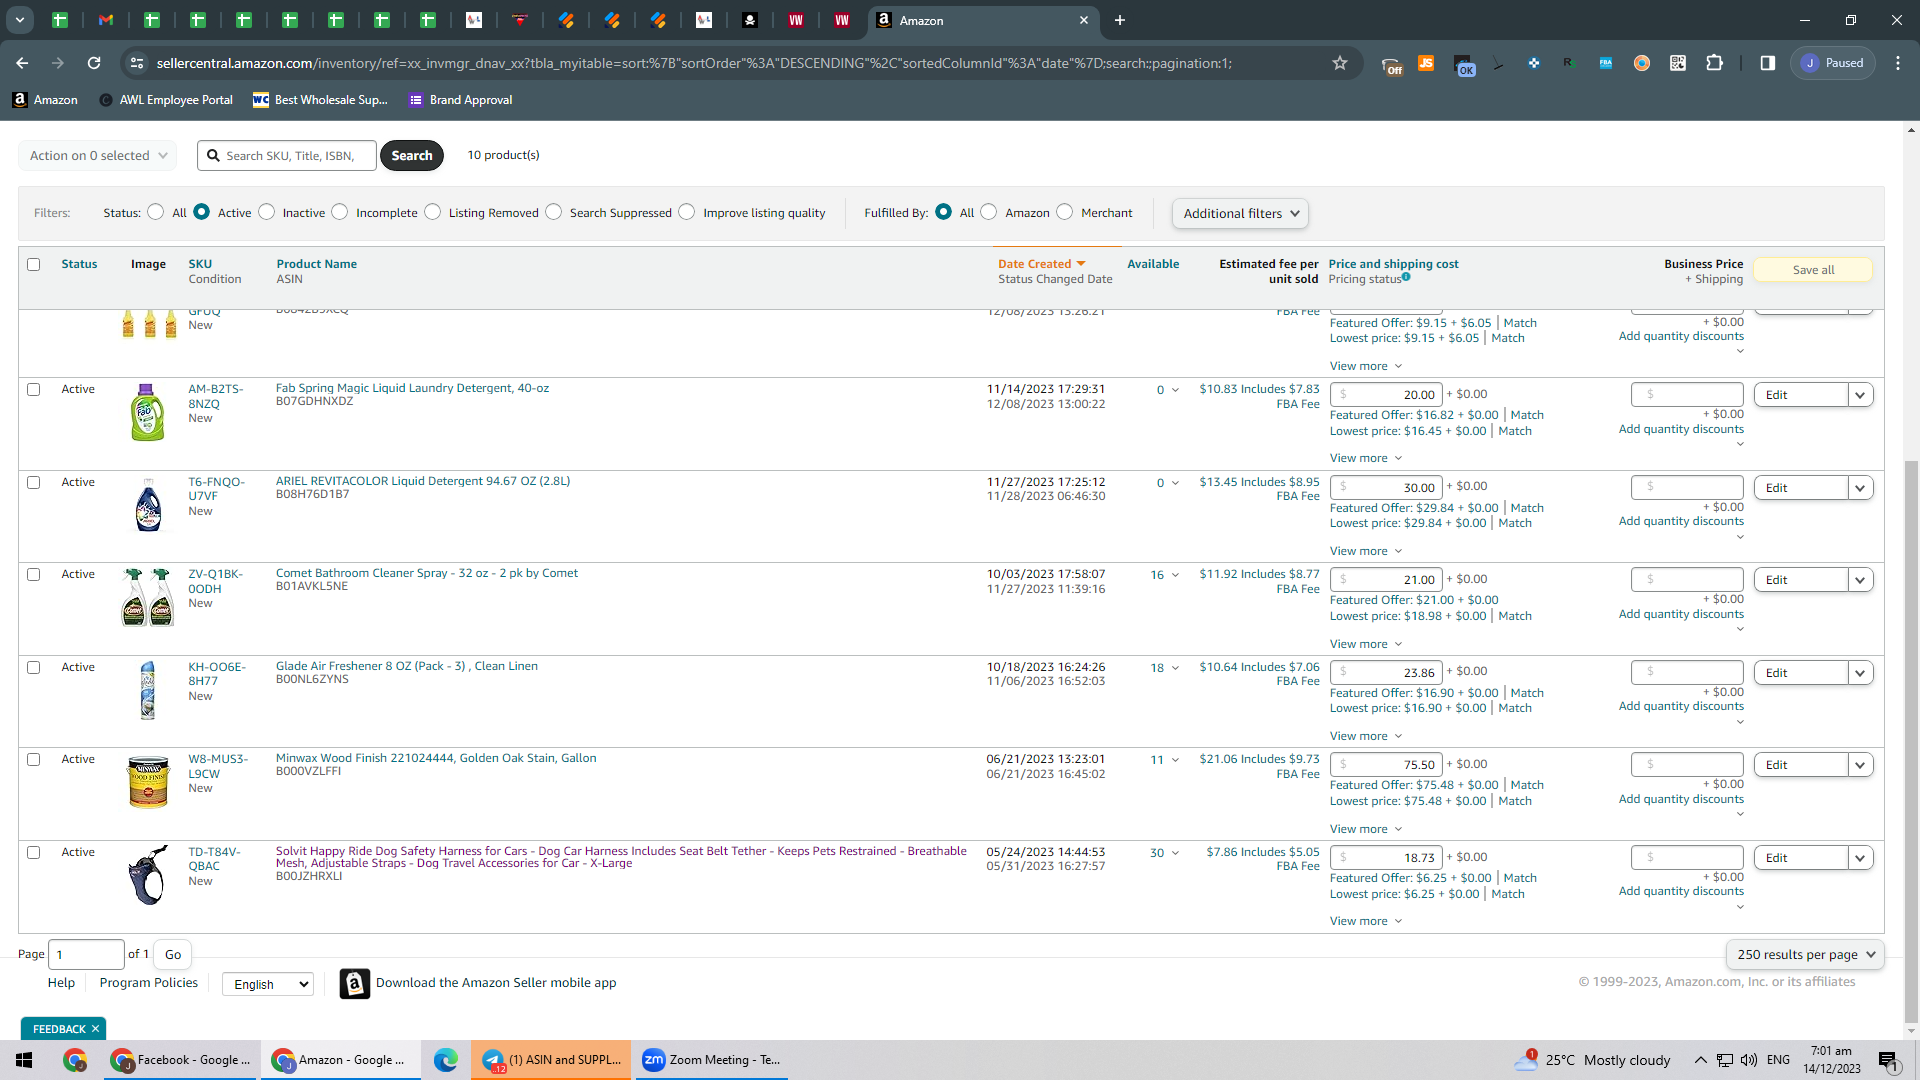Open the Gmail tab
The height and width of the screenshot is (1080, 1920).
point(106,20)
